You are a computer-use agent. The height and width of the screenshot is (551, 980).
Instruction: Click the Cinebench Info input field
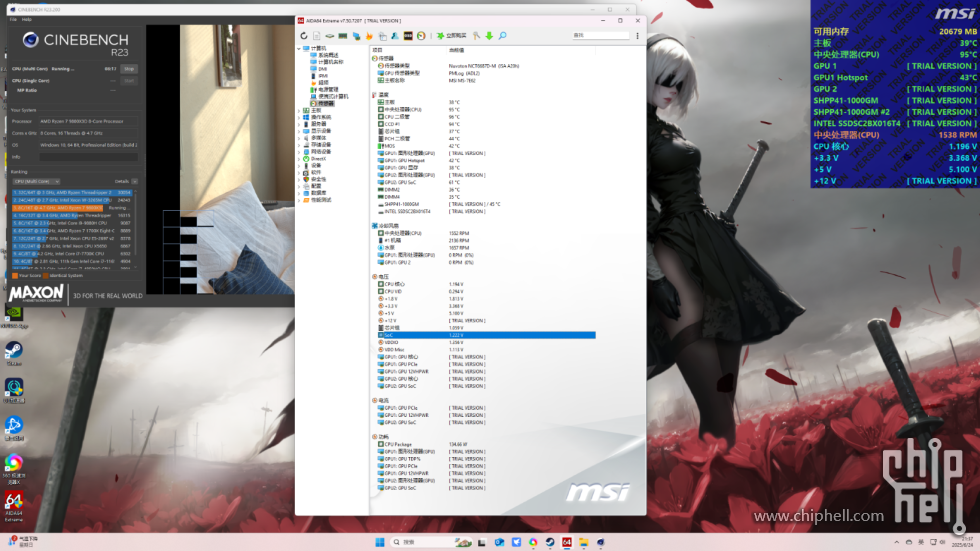tap(88, 157)
